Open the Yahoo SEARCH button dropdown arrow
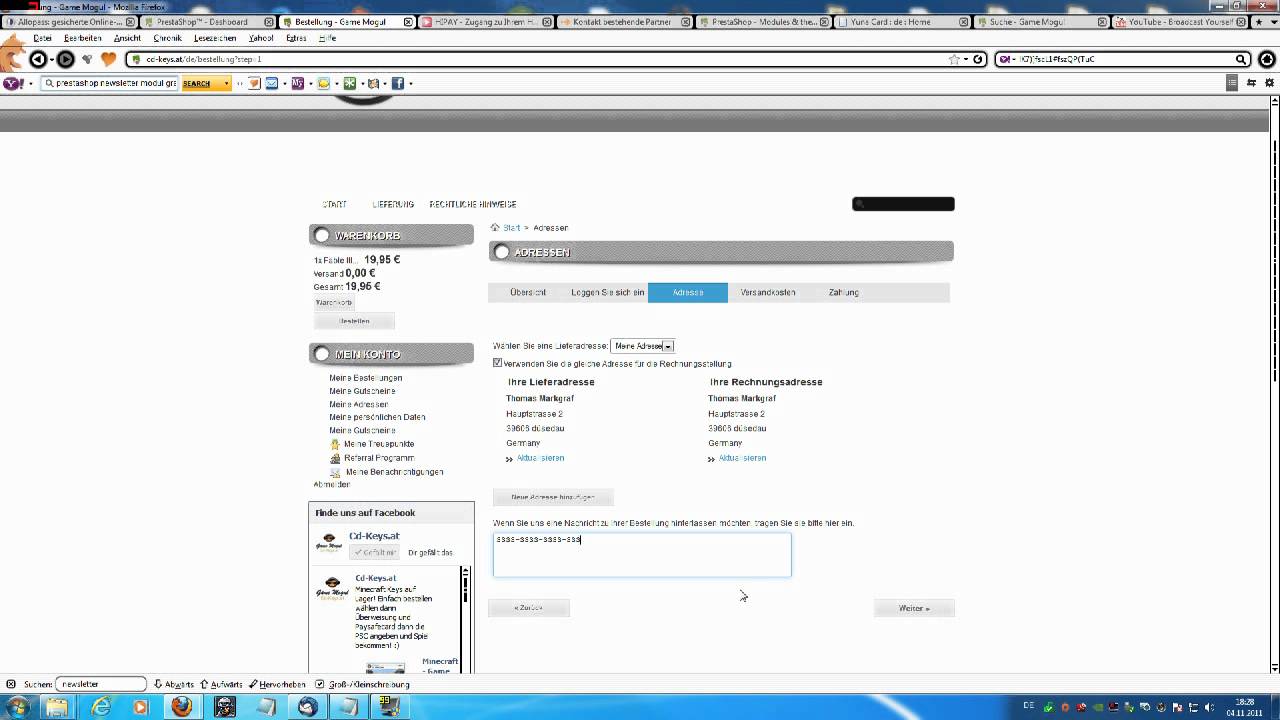The image size is (1280, 720). coord(227,83)
